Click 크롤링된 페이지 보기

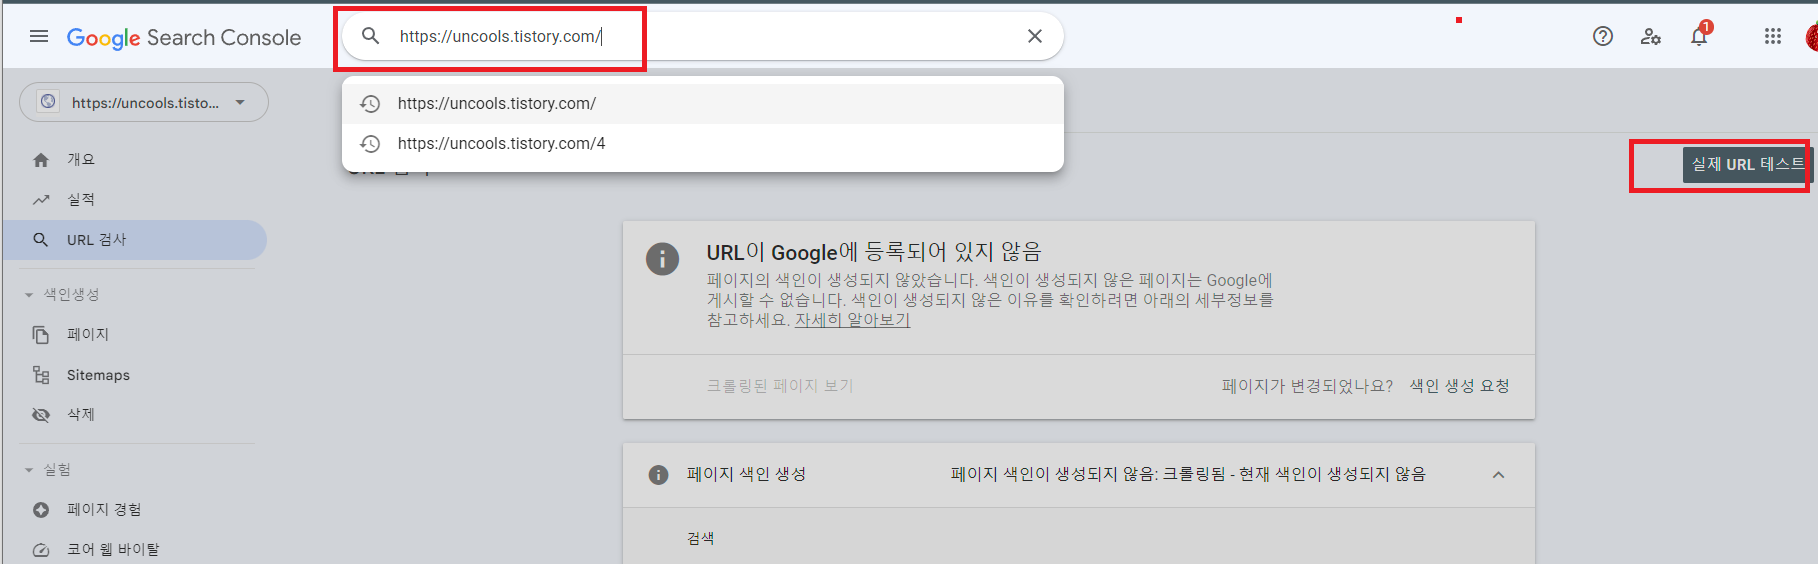coord(780,386)
